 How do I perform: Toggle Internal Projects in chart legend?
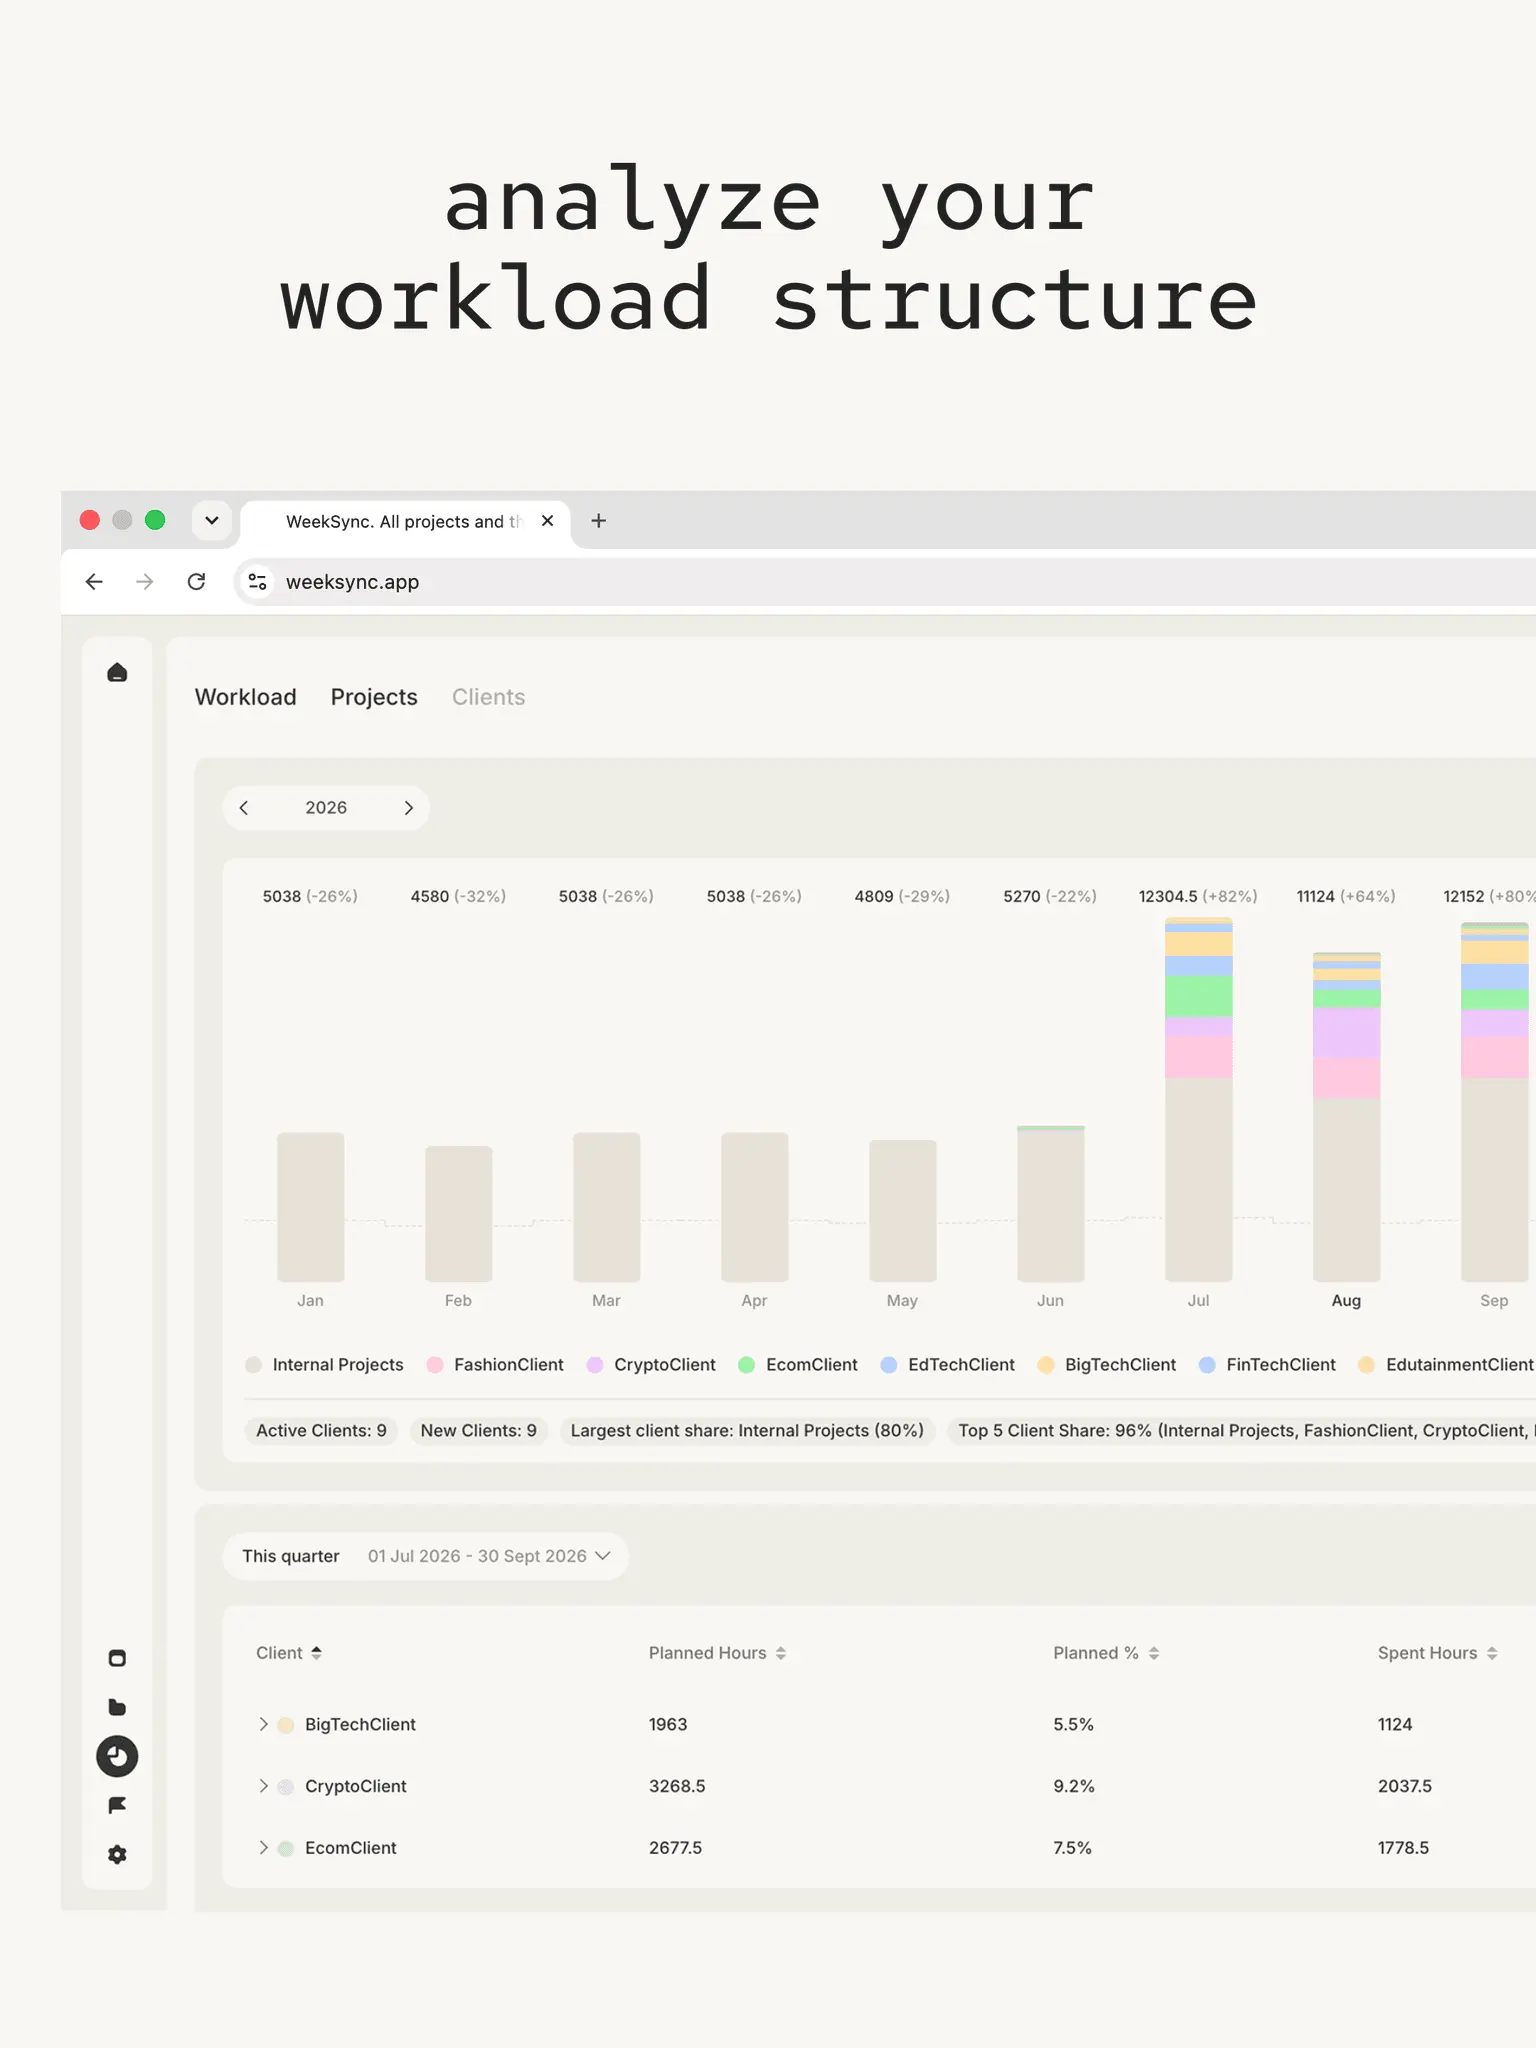tap(324, 1365)
